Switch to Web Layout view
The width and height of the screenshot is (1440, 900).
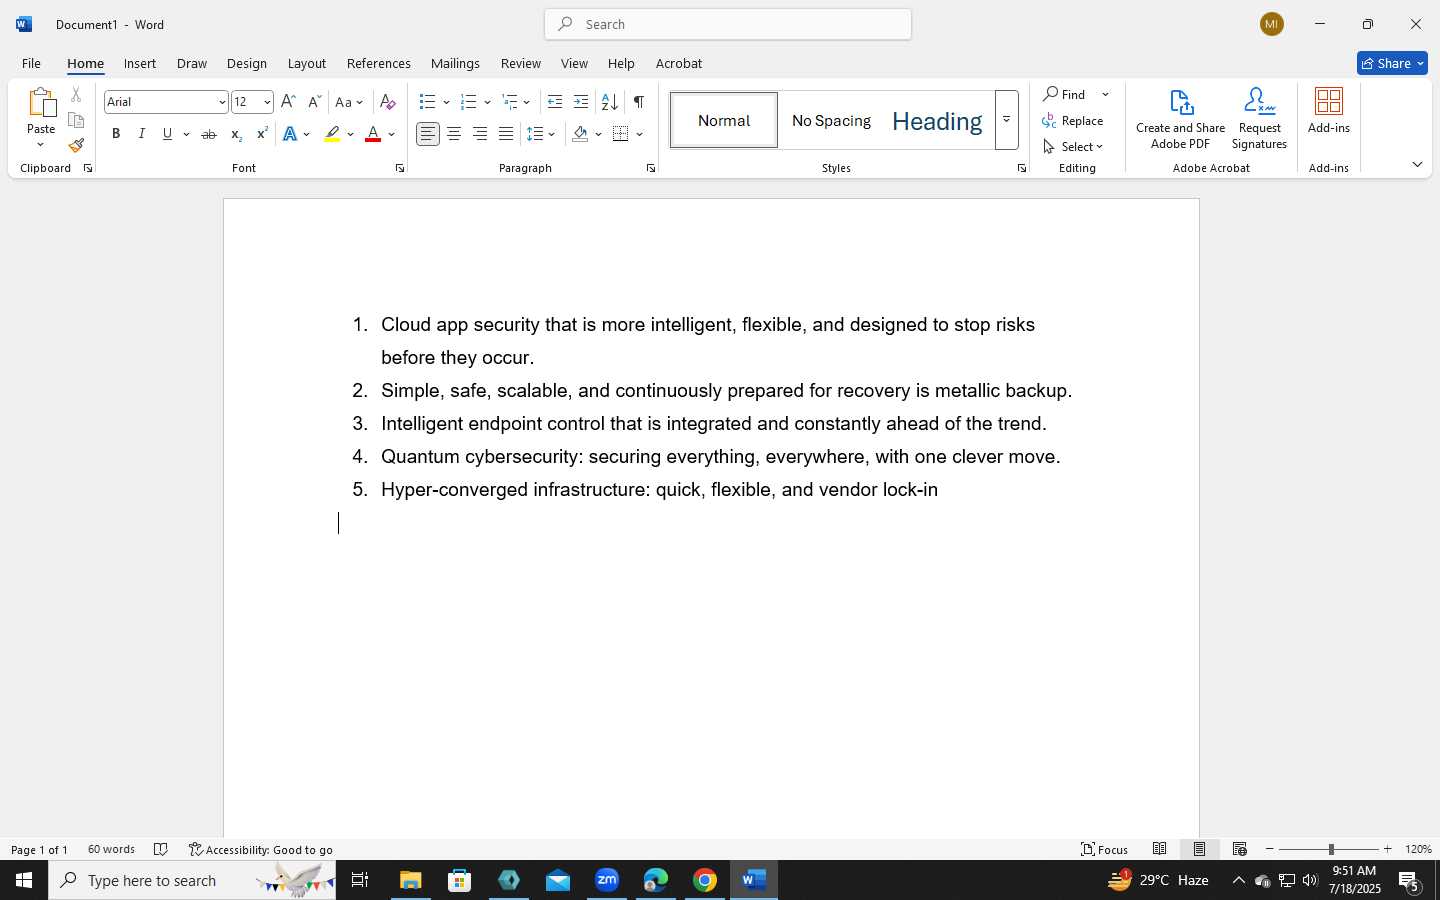[x=1240, y=849]
